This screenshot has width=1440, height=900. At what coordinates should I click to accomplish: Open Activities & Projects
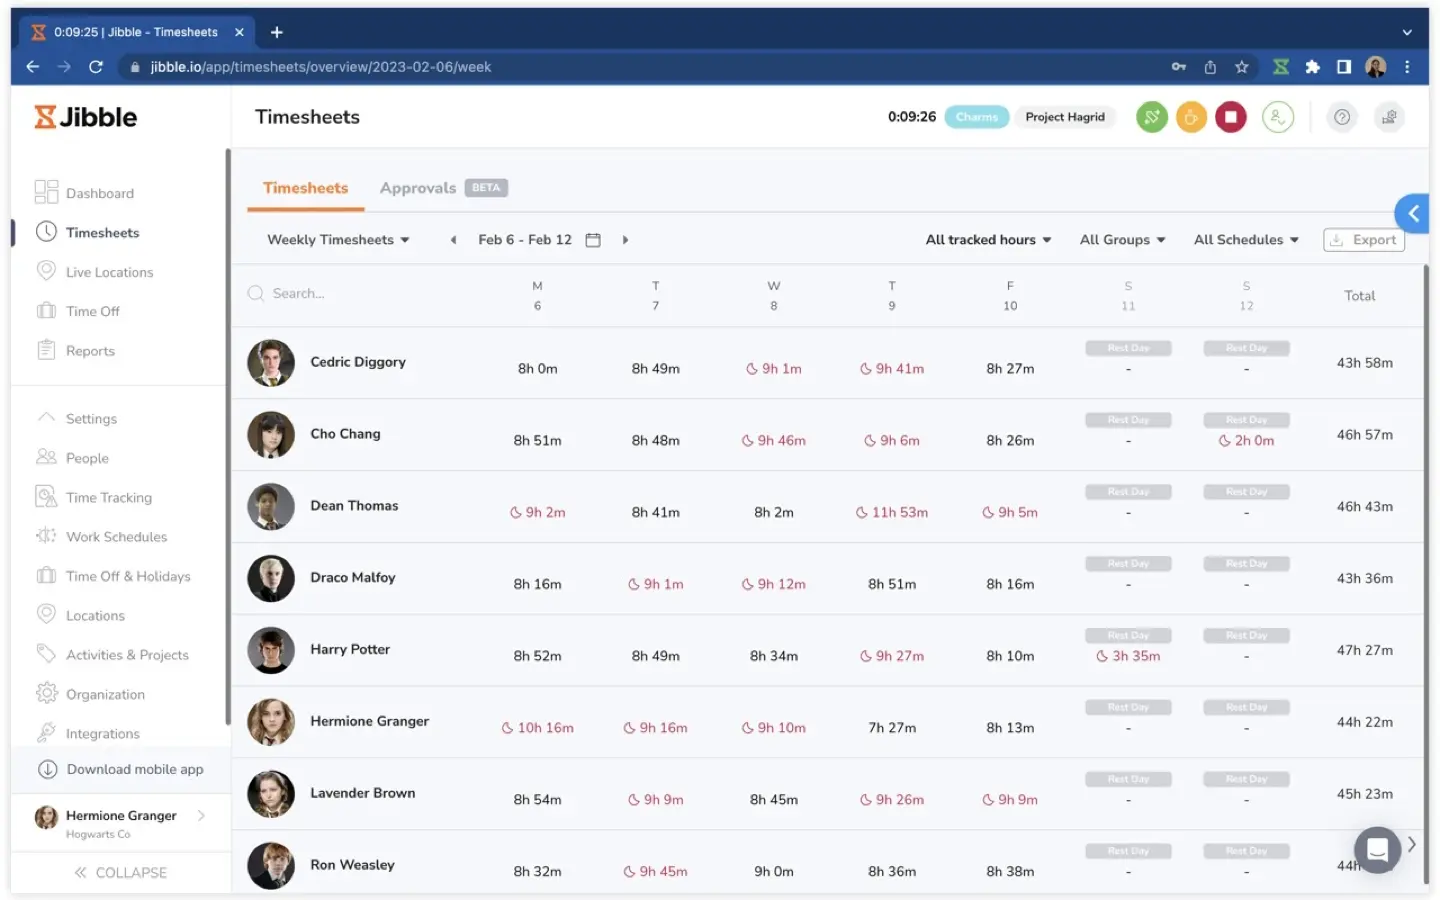click(127, 654)
